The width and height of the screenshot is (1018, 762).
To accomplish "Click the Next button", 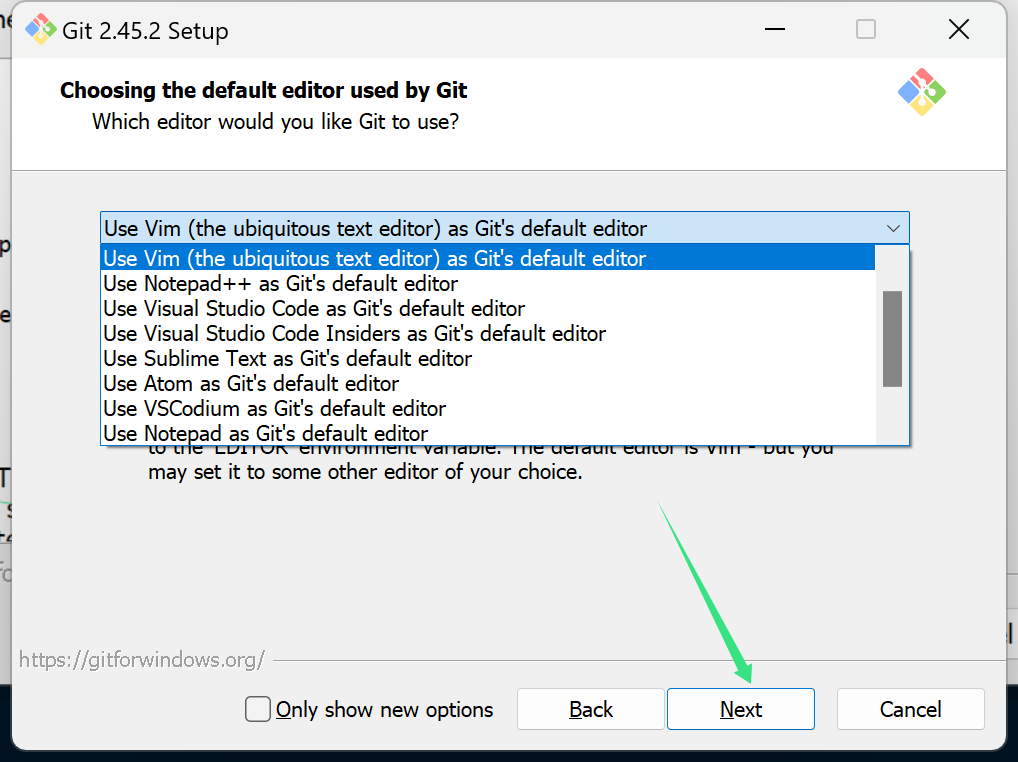I will click(740, 709).
